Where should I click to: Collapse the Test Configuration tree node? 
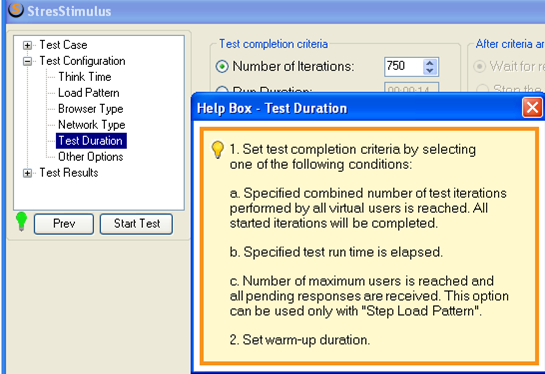click(27, 62)
